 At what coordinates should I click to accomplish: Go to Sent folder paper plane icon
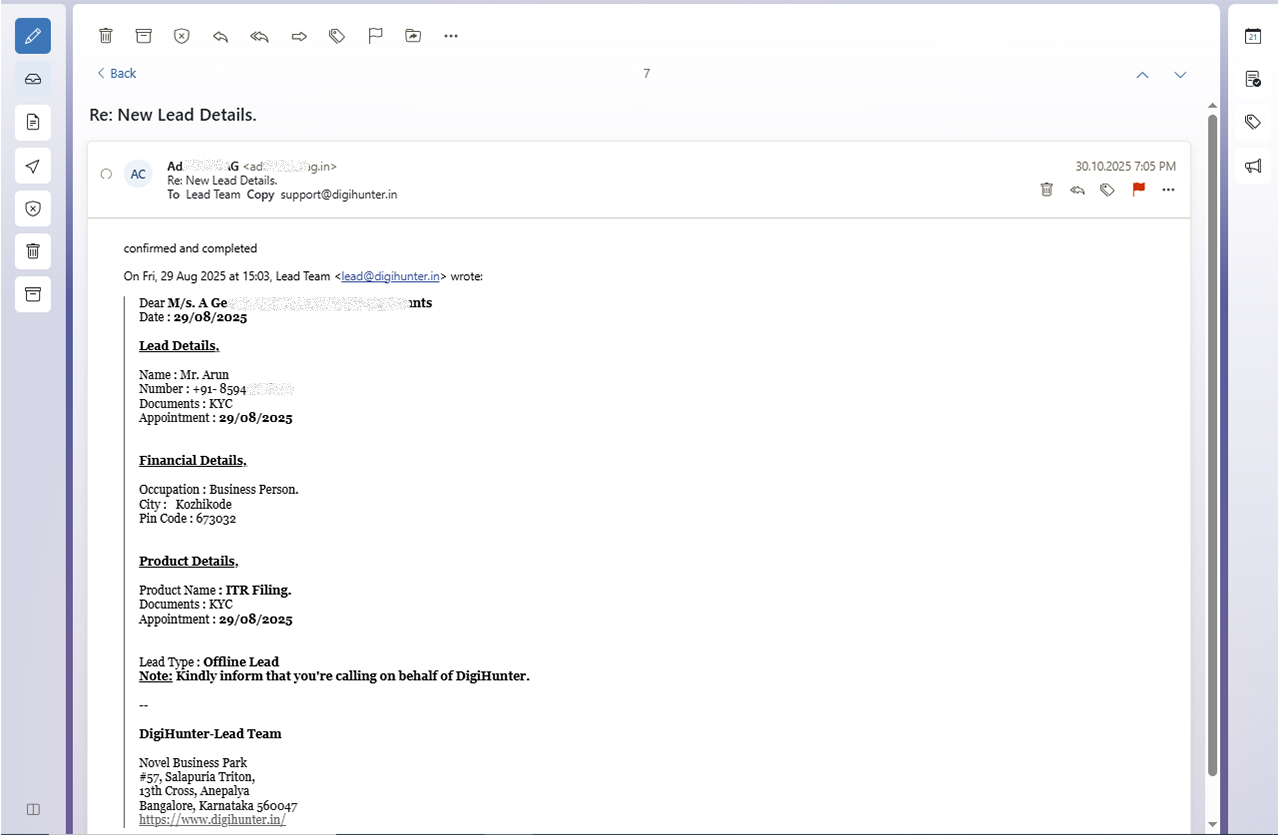(33, 166)
